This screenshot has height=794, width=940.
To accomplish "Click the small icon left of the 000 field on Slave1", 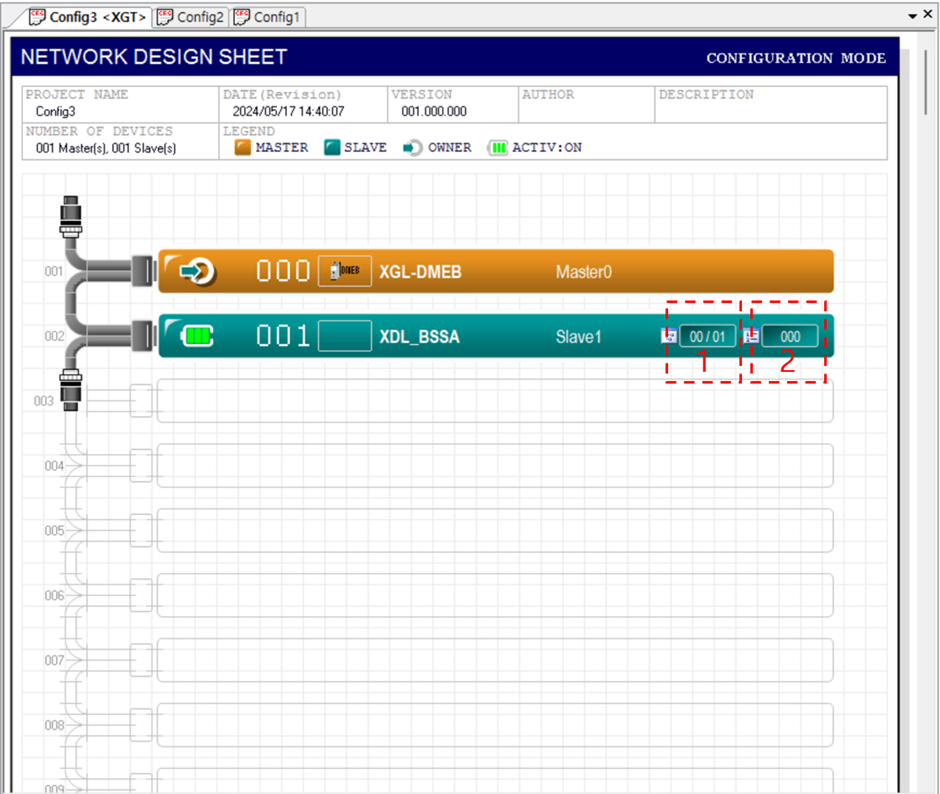I will [x=751, y=336].
